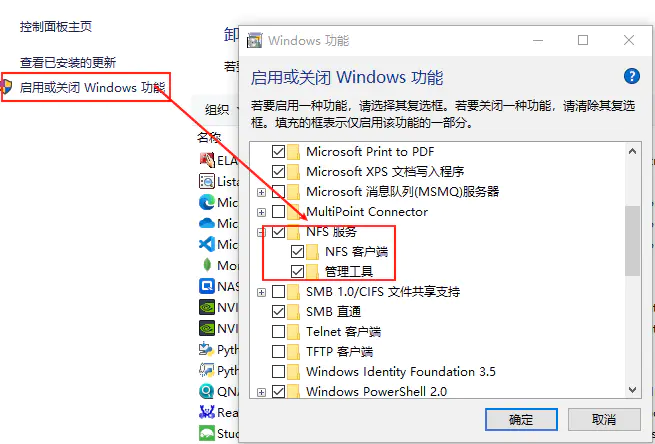
Task: Select the OneDrive cloud icon in the list
Action: pyautogui.click(x=207, y=223)
